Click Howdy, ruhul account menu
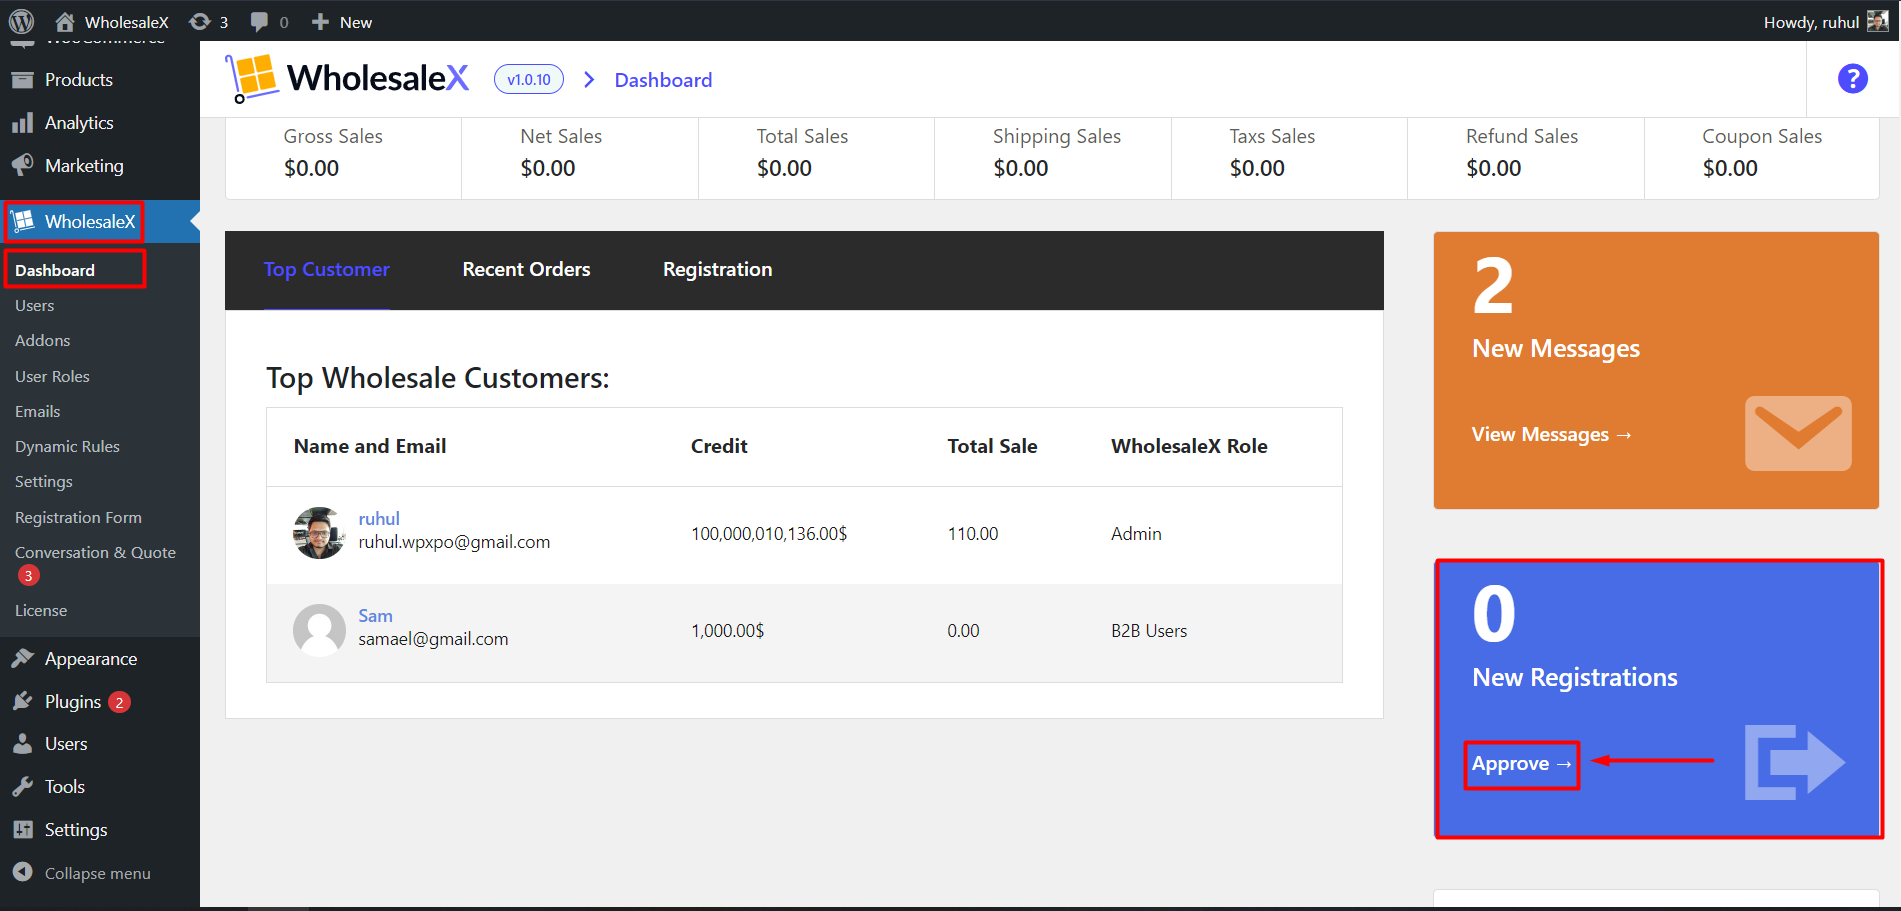The width and height of the screenshot is (1901, 911). point(1825,21)
